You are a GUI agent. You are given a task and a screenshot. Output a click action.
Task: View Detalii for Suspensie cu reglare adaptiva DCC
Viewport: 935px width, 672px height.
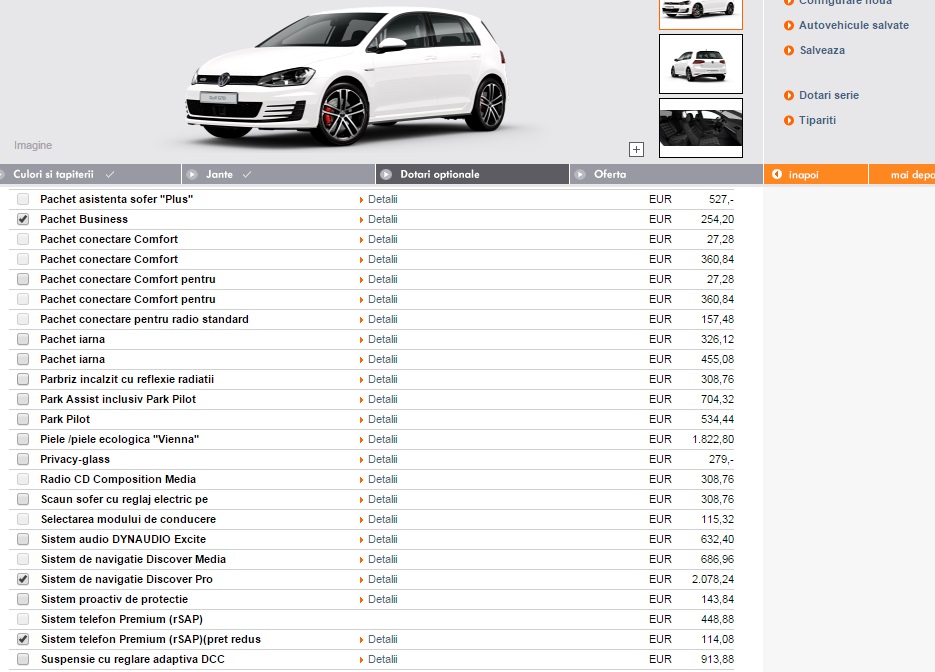pos(383,659)
